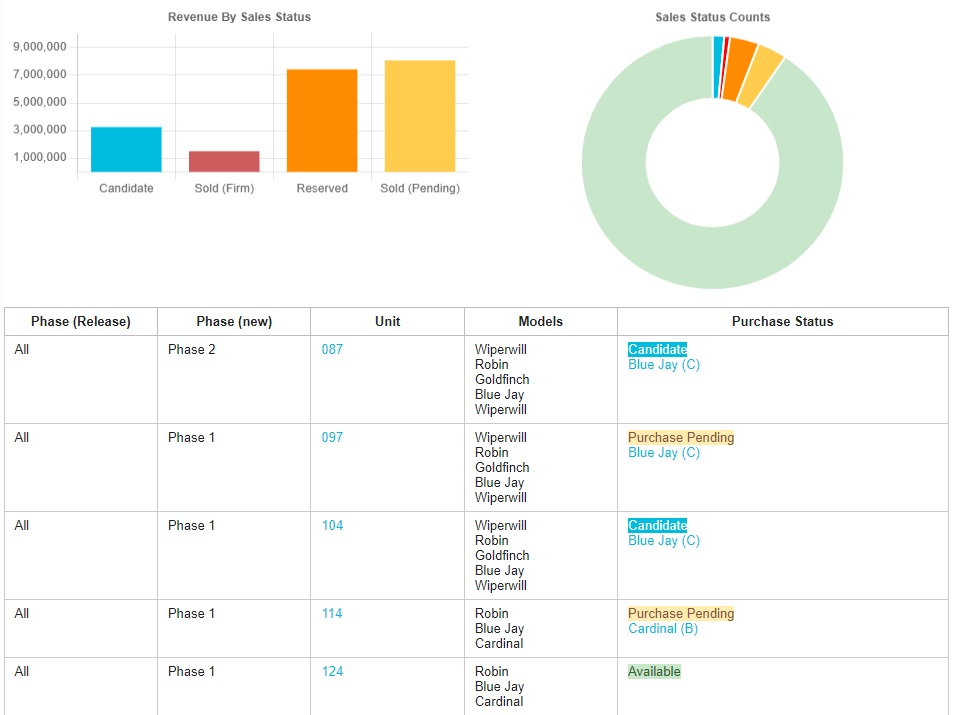Open unit 097 link
The image size is (954, 715).
click(x=332, y=438)
